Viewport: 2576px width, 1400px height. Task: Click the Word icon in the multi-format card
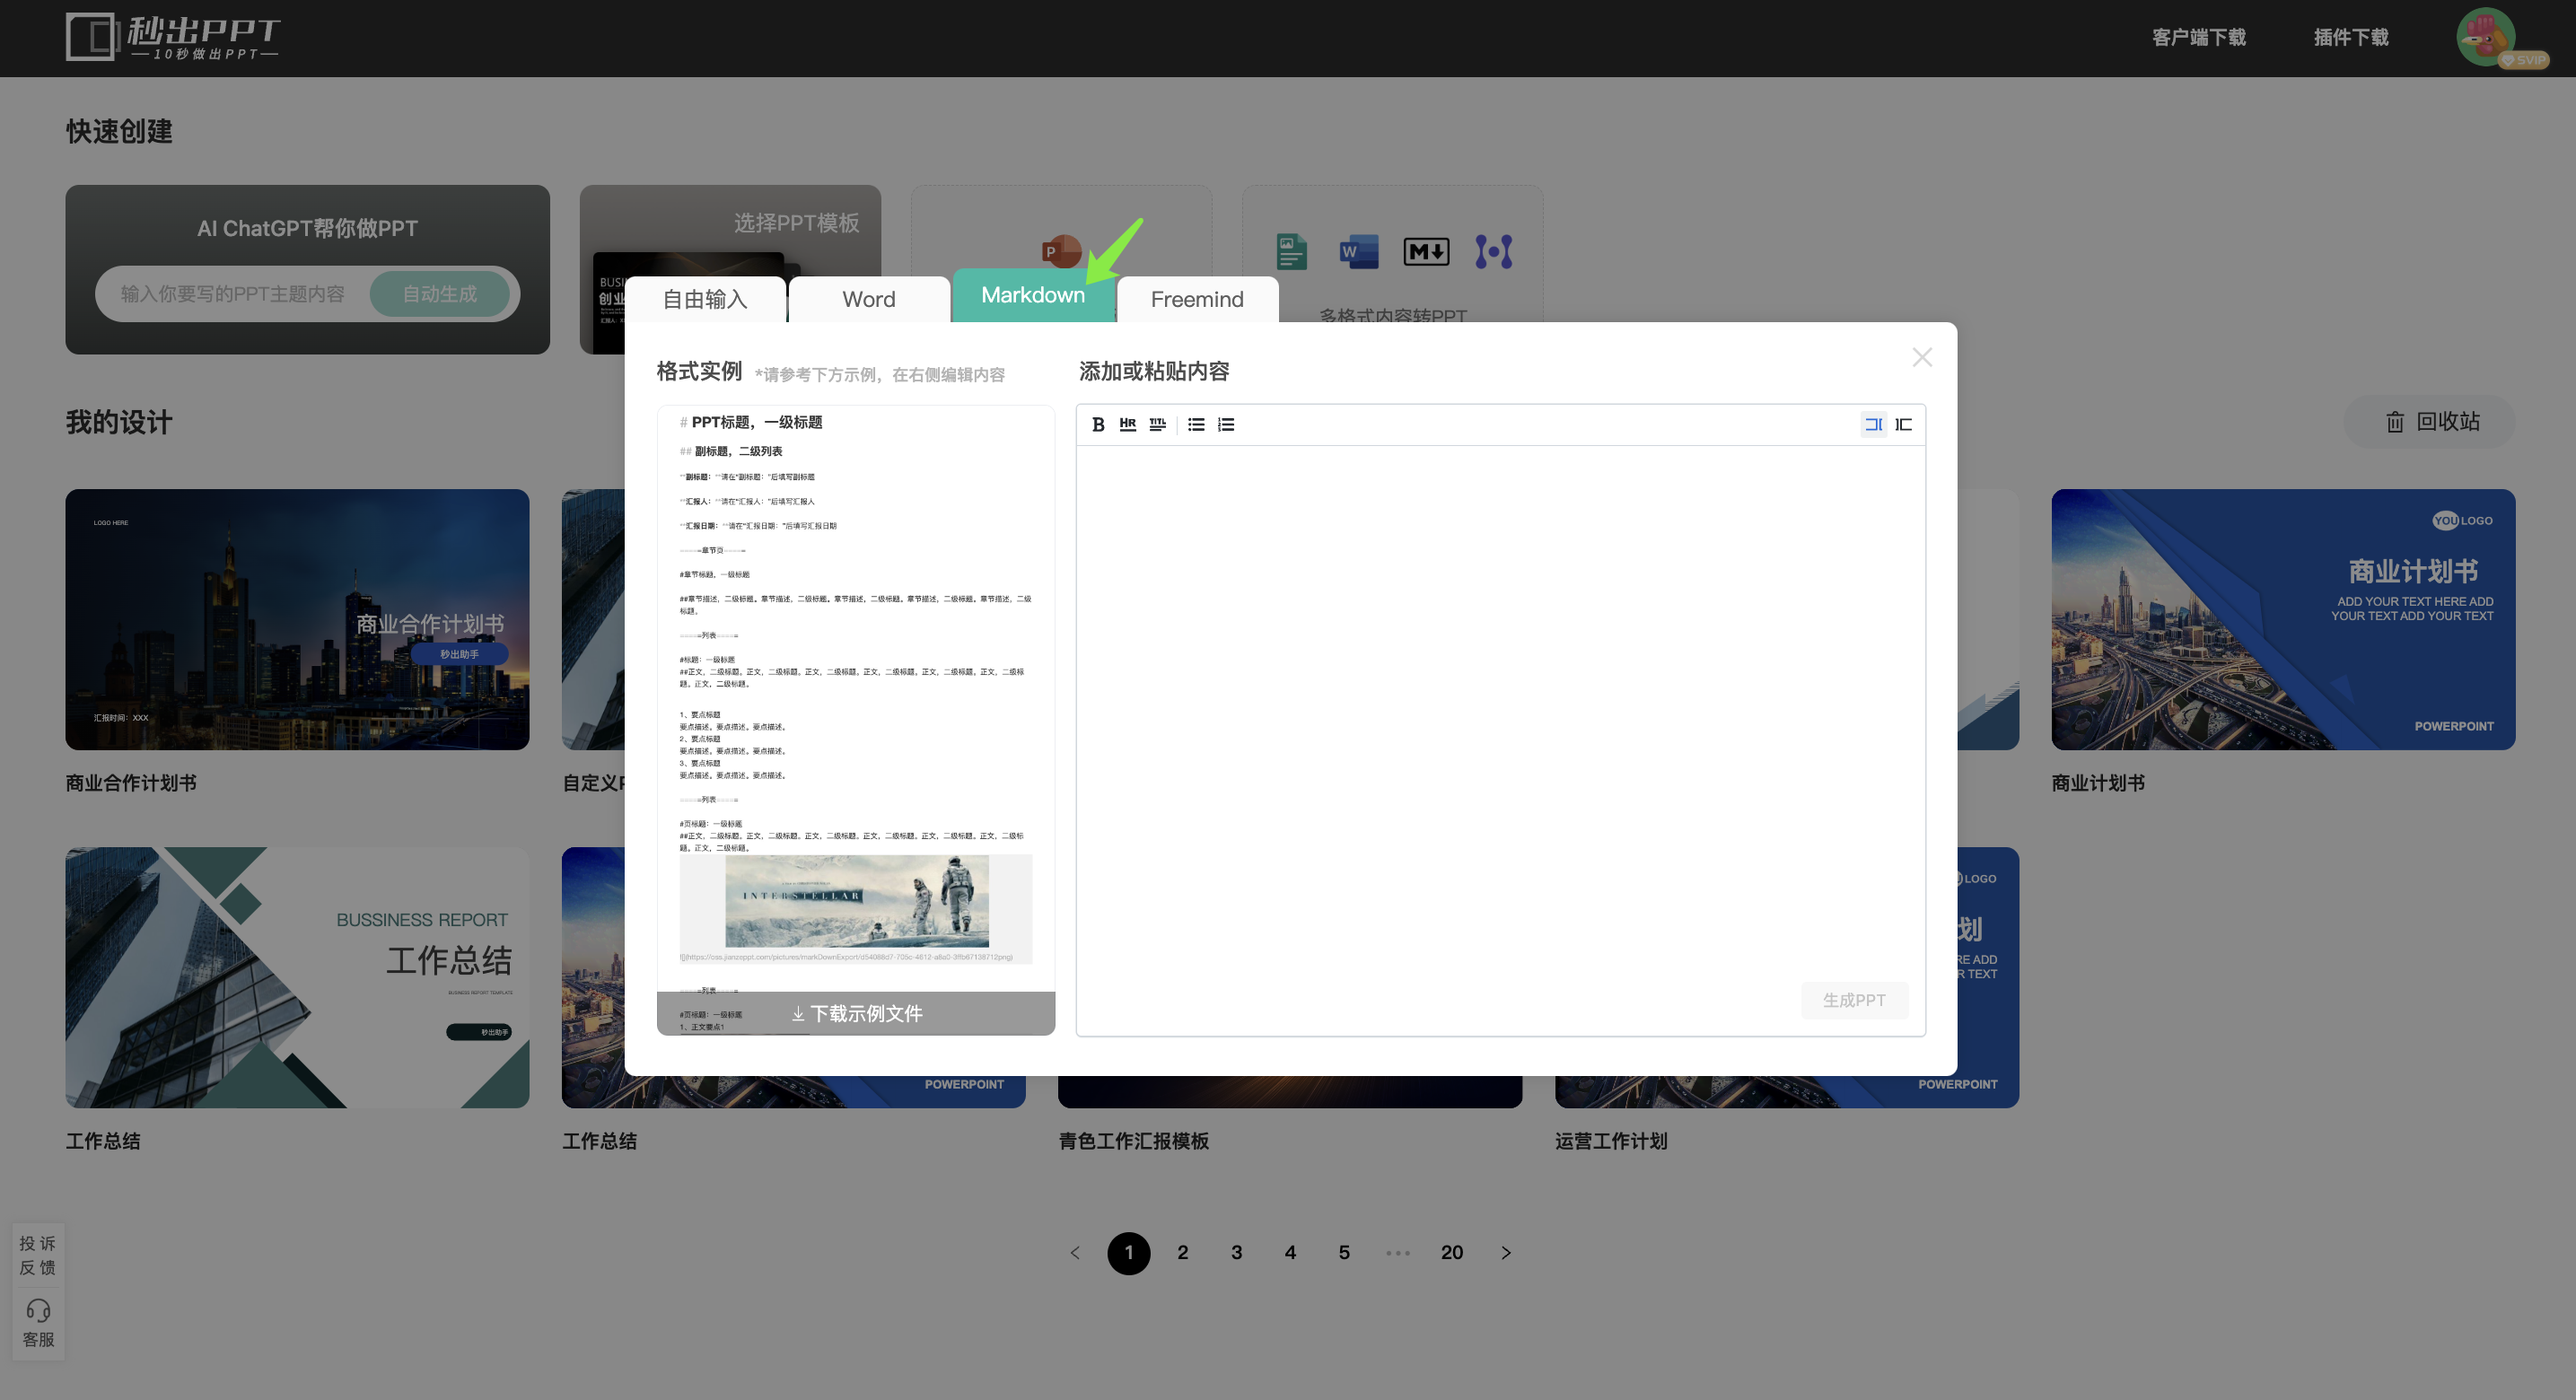click(x=1358, y=251)
